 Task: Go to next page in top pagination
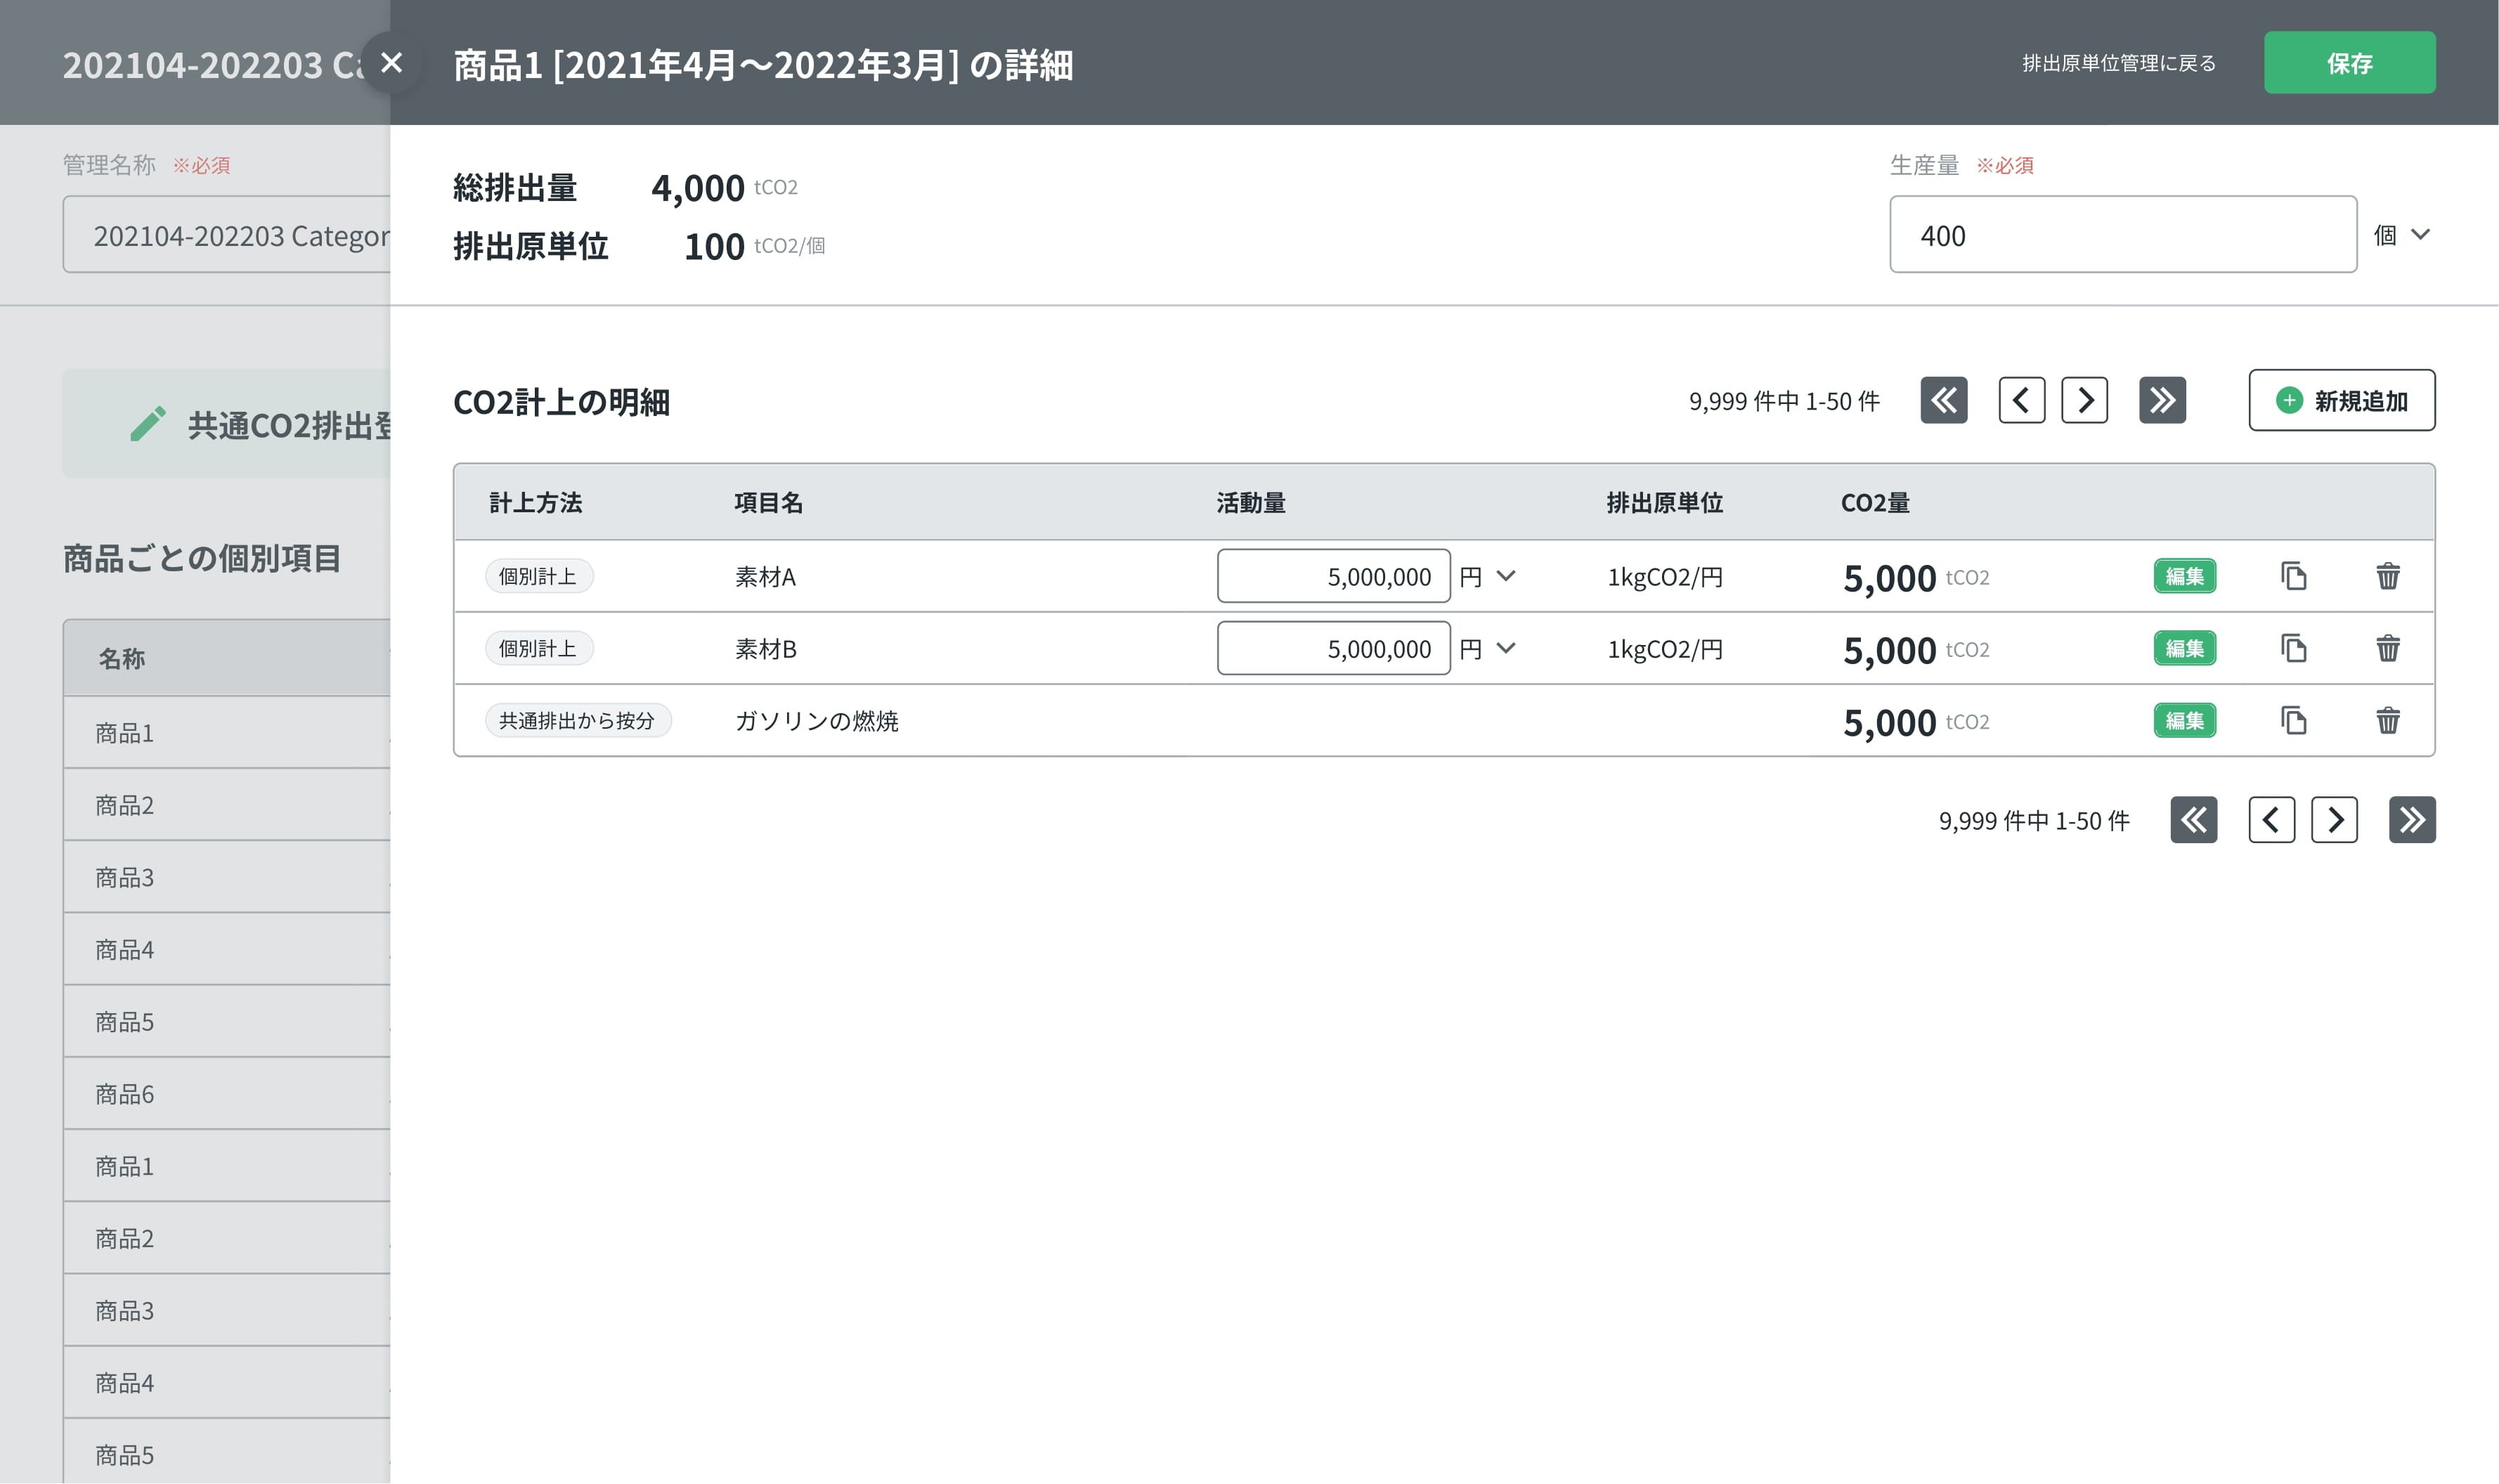[x=2084, y=400]
